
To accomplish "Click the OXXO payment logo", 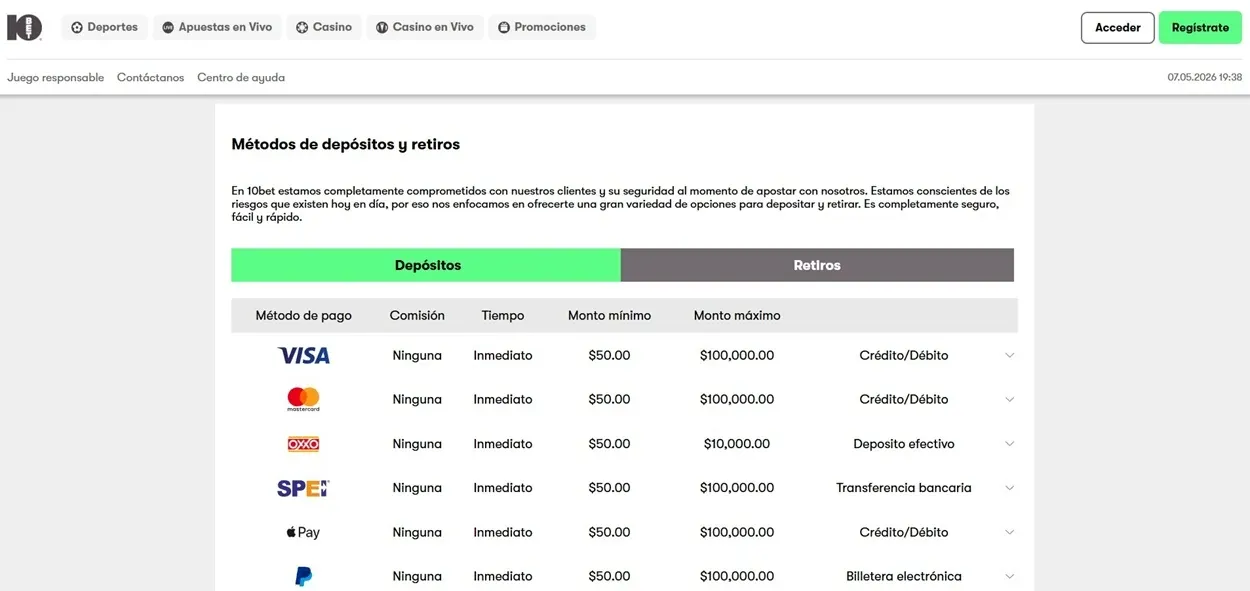I will click(304, 444).
